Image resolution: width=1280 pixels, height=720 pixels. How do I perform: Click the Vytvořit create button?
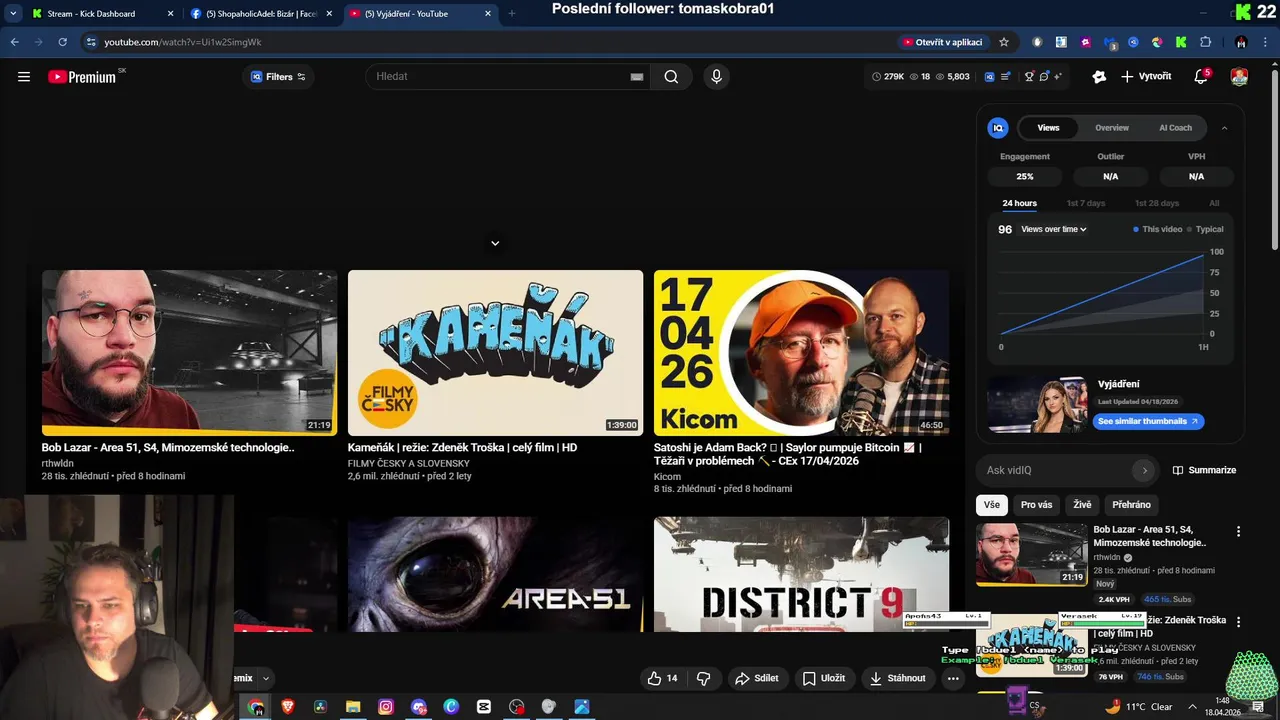pos(1146,76)
